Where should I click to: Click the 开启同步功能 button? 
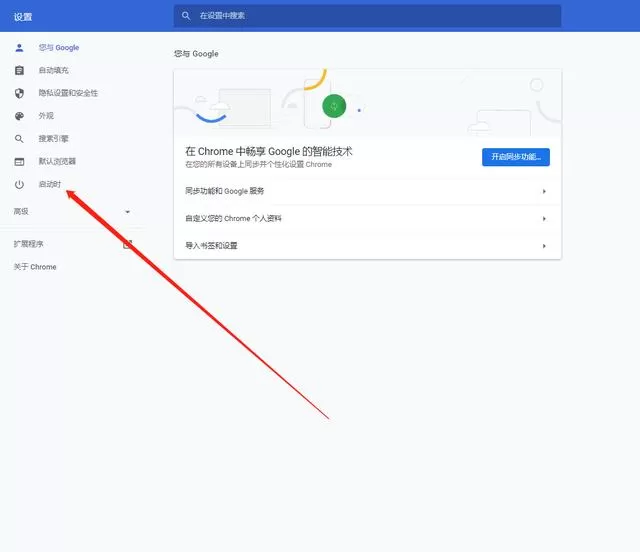[516, 157]
